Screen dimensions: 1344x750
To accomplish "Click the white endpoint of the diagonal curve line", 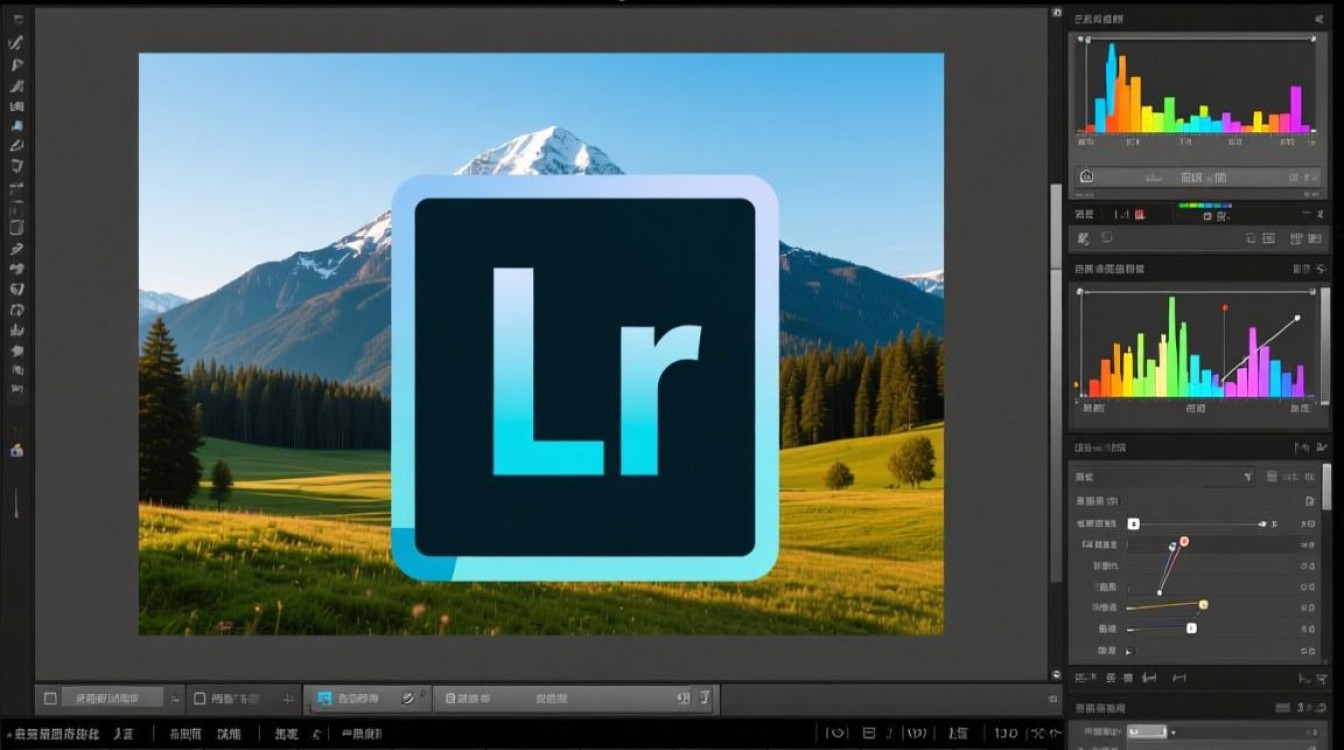I will (x=1297, y=318).
